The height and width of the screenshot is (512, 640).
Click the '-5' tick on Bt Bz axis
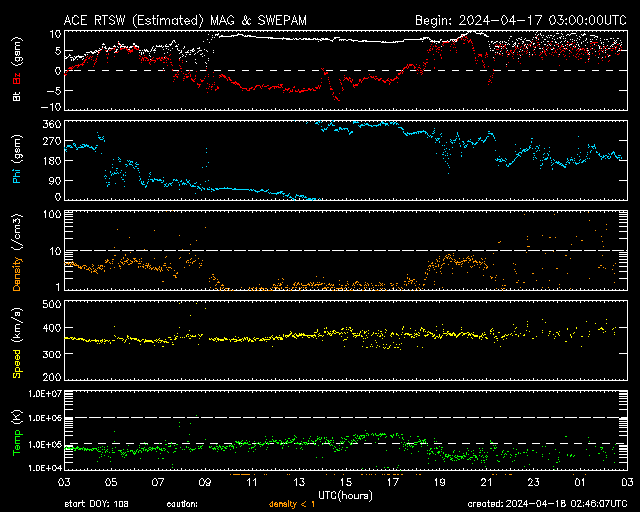tap(54, 91)
